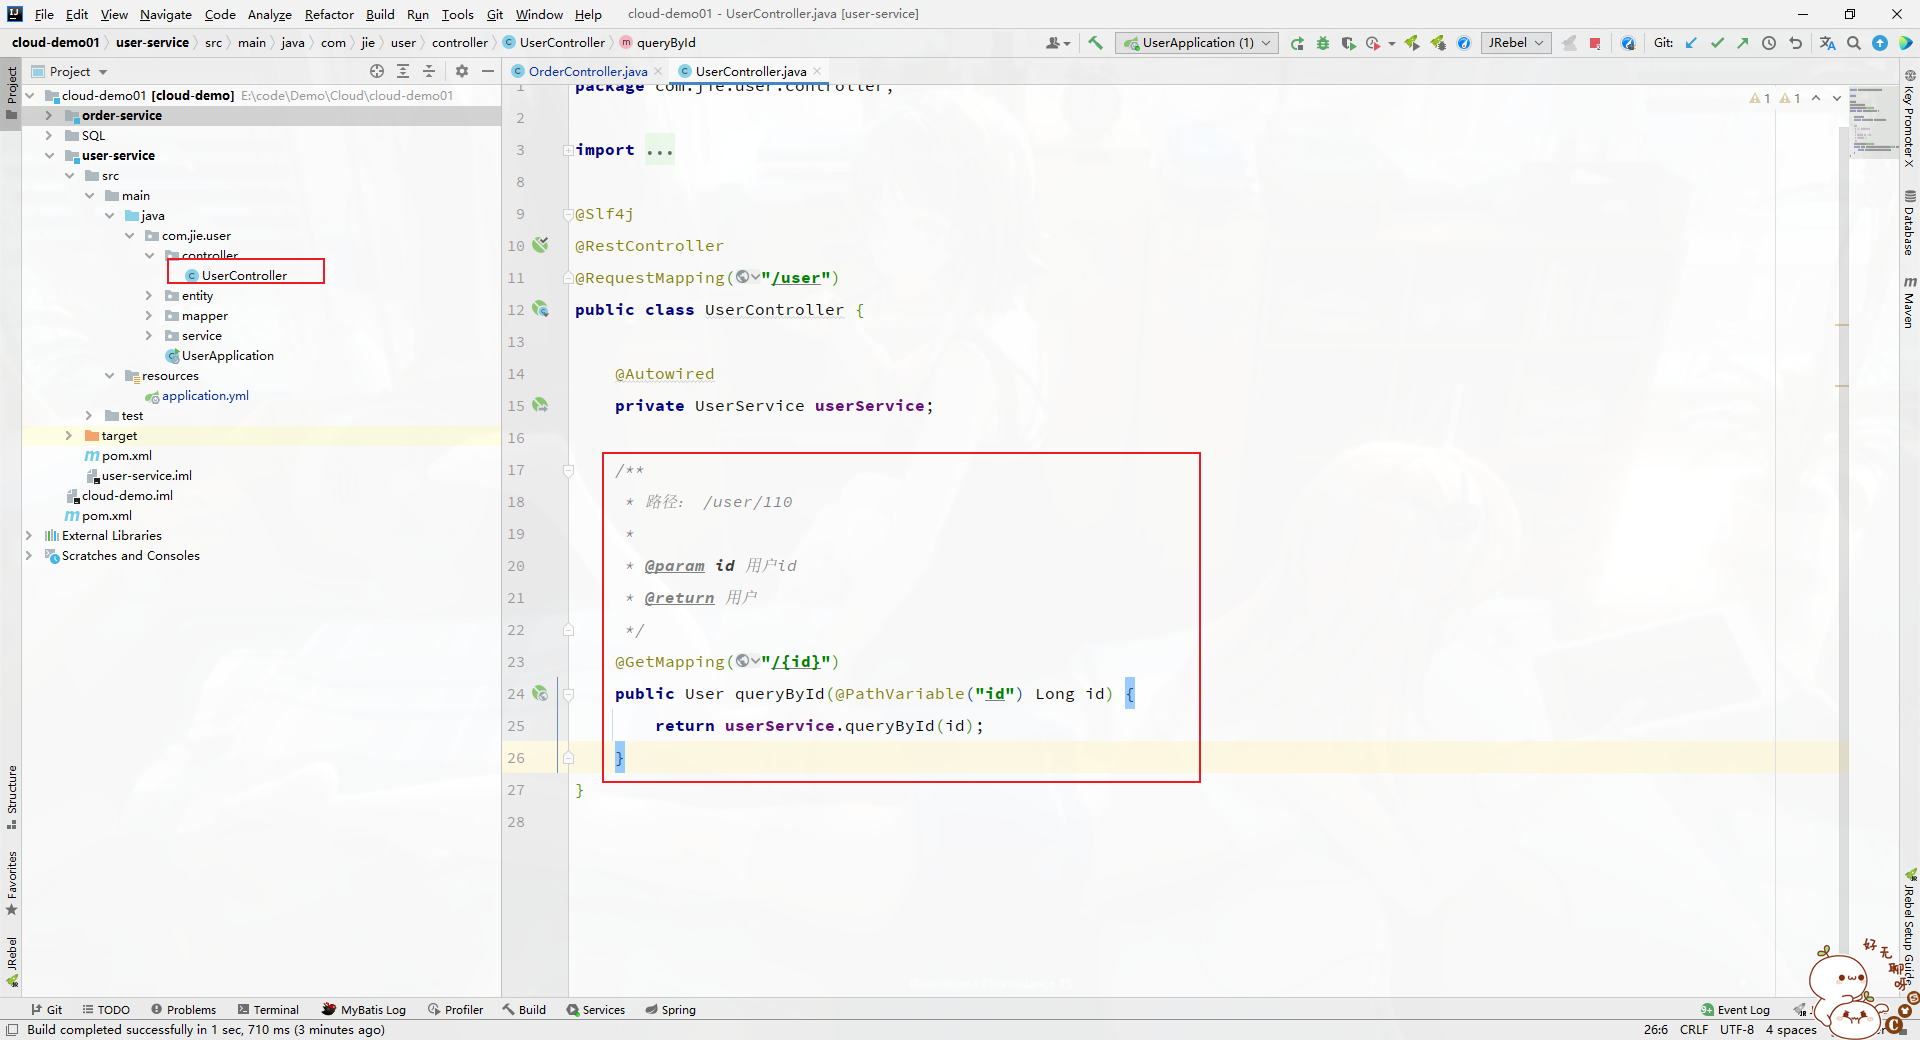Open Search Everywhere with the magnifier icon

pyautogui.click(x=1854, y=43)
